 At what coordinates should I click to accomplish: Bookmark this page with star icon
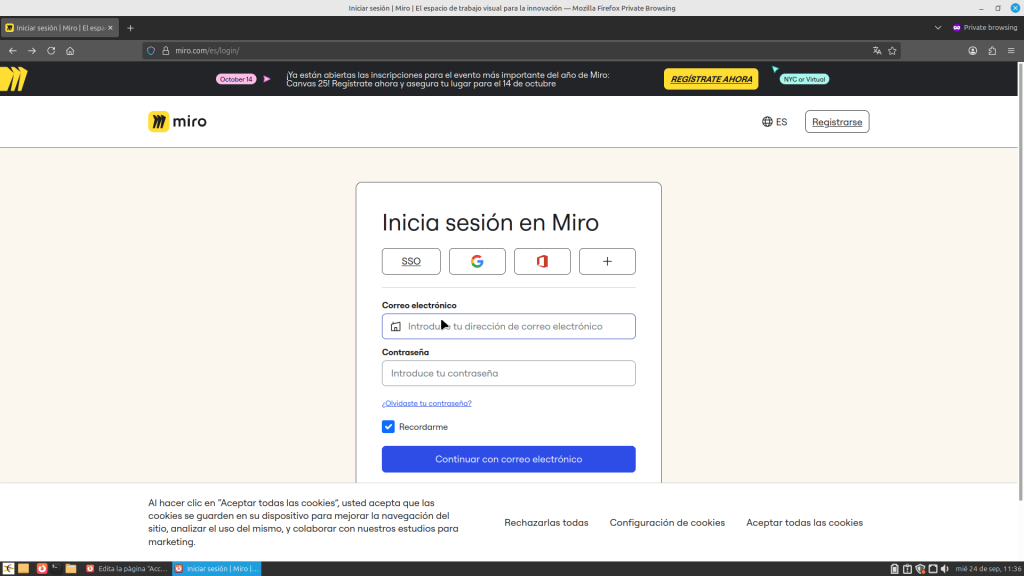coord(892,50)
